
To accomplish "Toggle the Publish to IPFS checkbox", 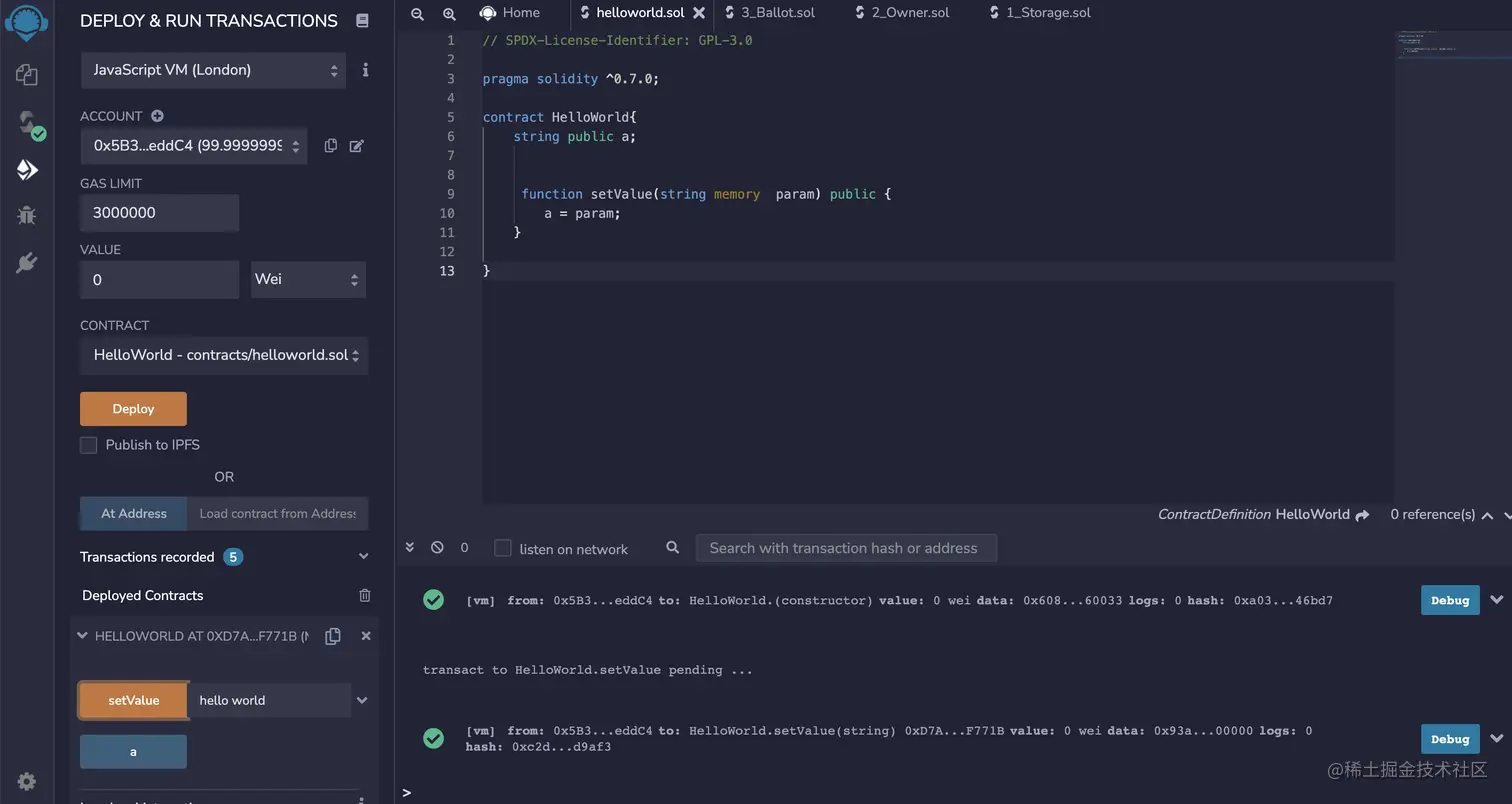I will point(89,445).
